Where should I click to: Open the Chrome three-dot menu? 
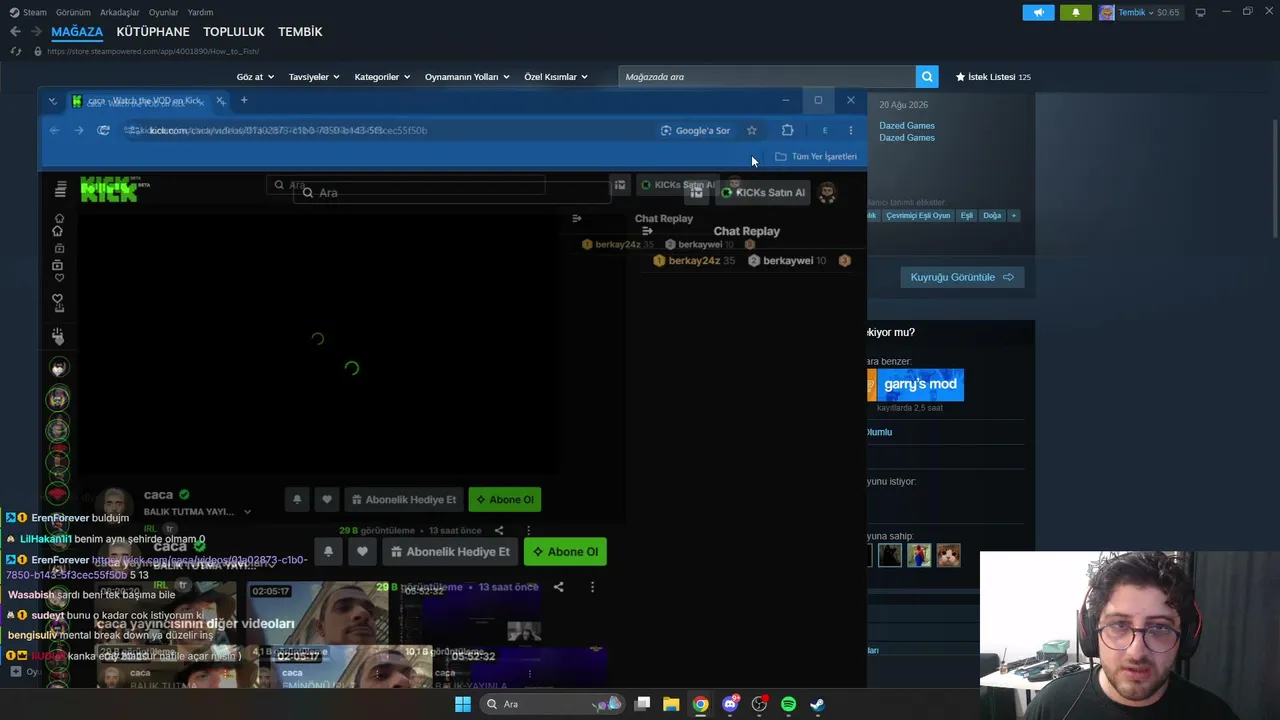(x=851, y=130)
